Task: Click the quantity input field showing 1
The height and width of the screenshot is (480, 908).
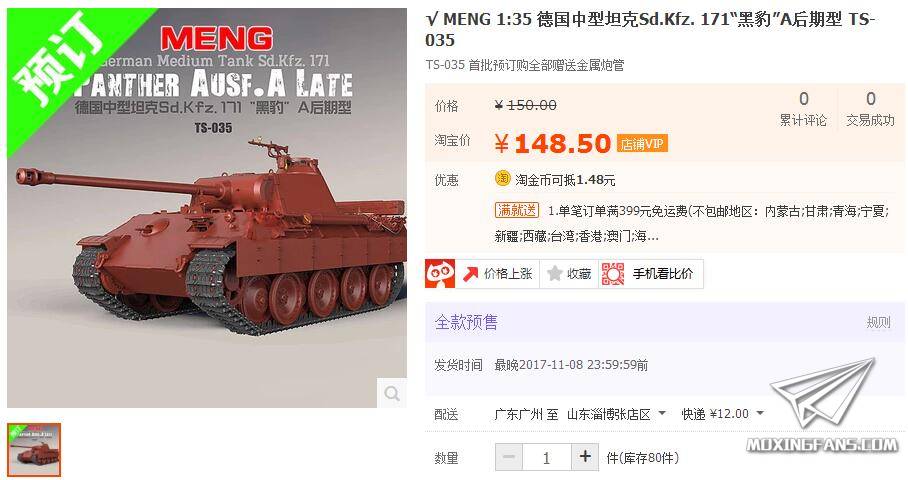Action: 547,457
